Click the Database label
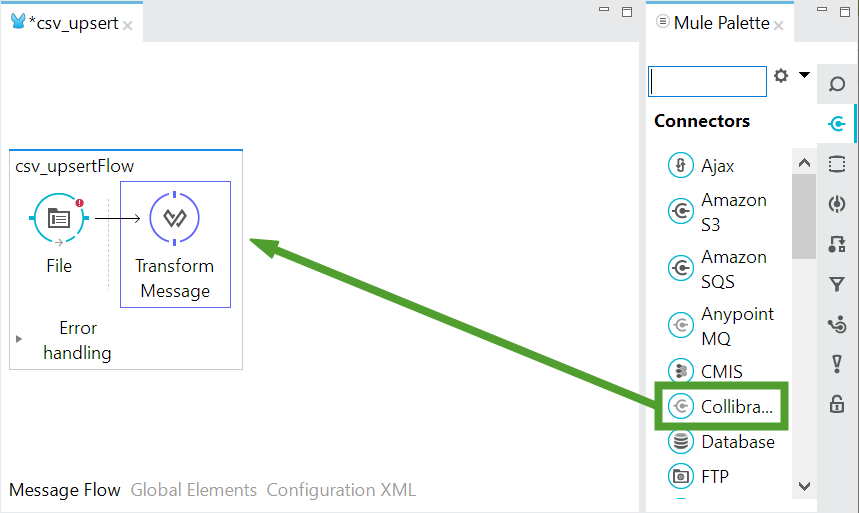 pos(738,442)
